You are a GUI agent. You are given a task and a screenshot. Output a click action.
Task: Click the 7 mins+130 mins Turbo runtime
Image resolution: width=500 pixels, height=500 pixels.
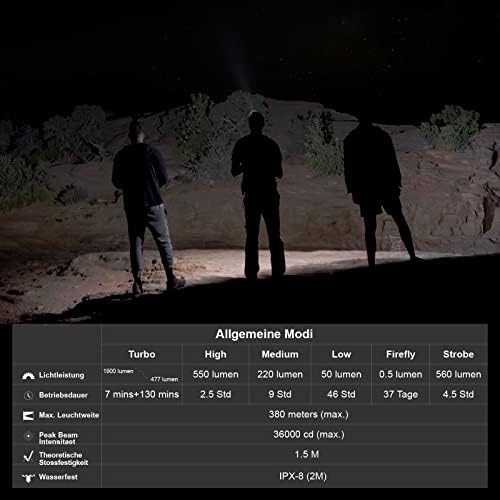point(142,394)
